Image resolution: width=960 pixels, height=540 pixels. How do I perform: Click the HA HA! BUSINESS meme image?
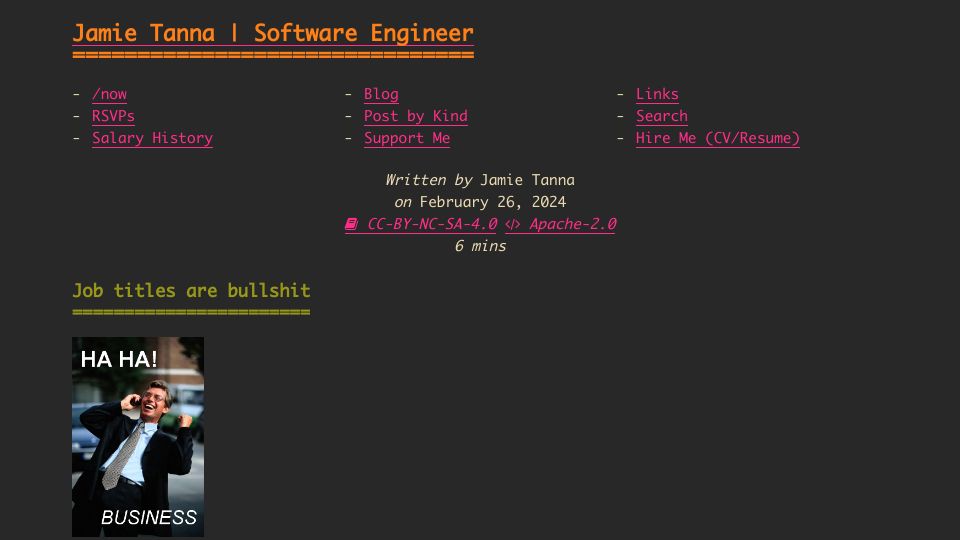click(138, 437)
